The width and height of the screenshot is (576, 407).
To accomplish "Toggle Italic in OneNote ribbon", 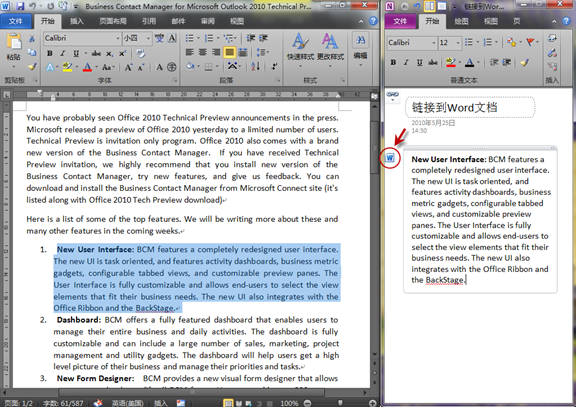I will tap(406, 62).
